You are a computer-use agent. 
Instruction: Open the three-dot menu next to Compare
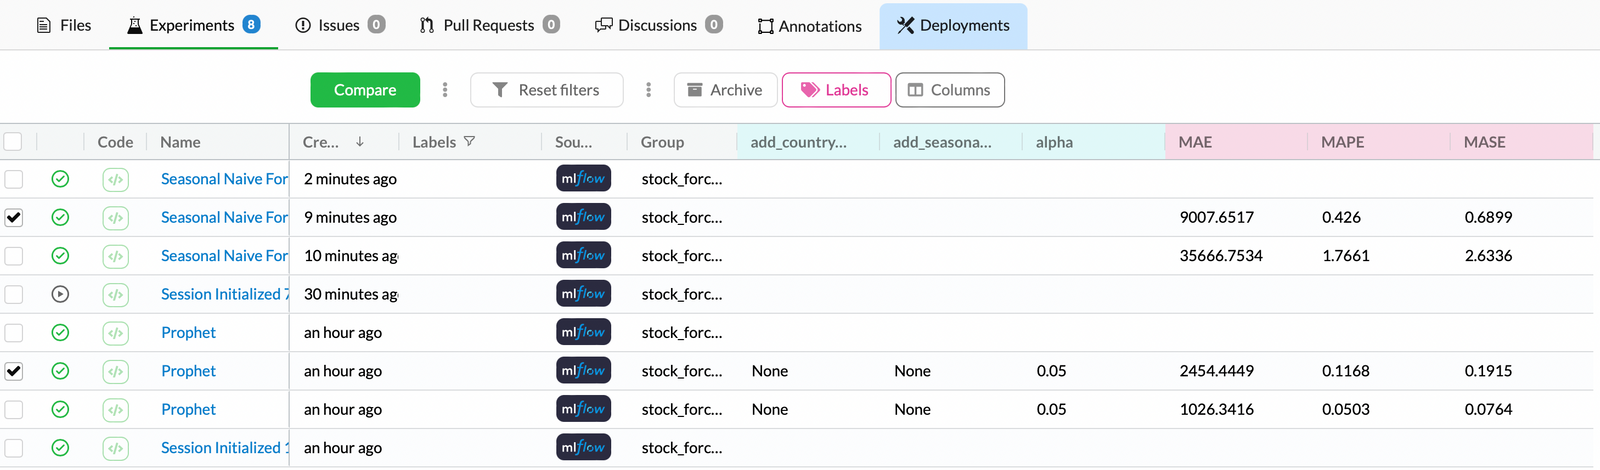(x=445, y=90)
